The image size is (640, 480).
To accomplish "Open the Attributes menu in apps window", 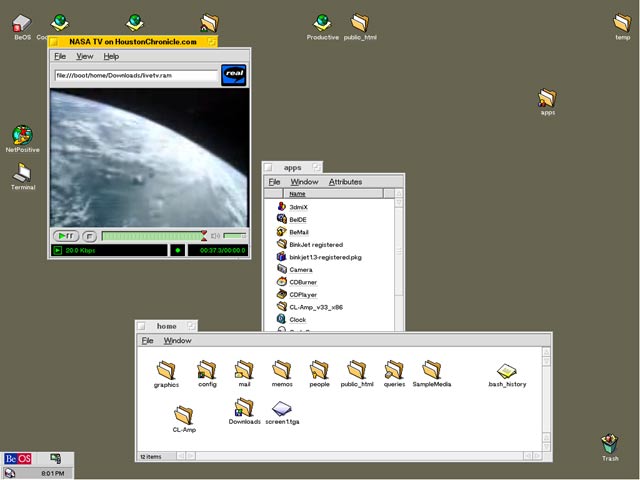I will [345, 182].
